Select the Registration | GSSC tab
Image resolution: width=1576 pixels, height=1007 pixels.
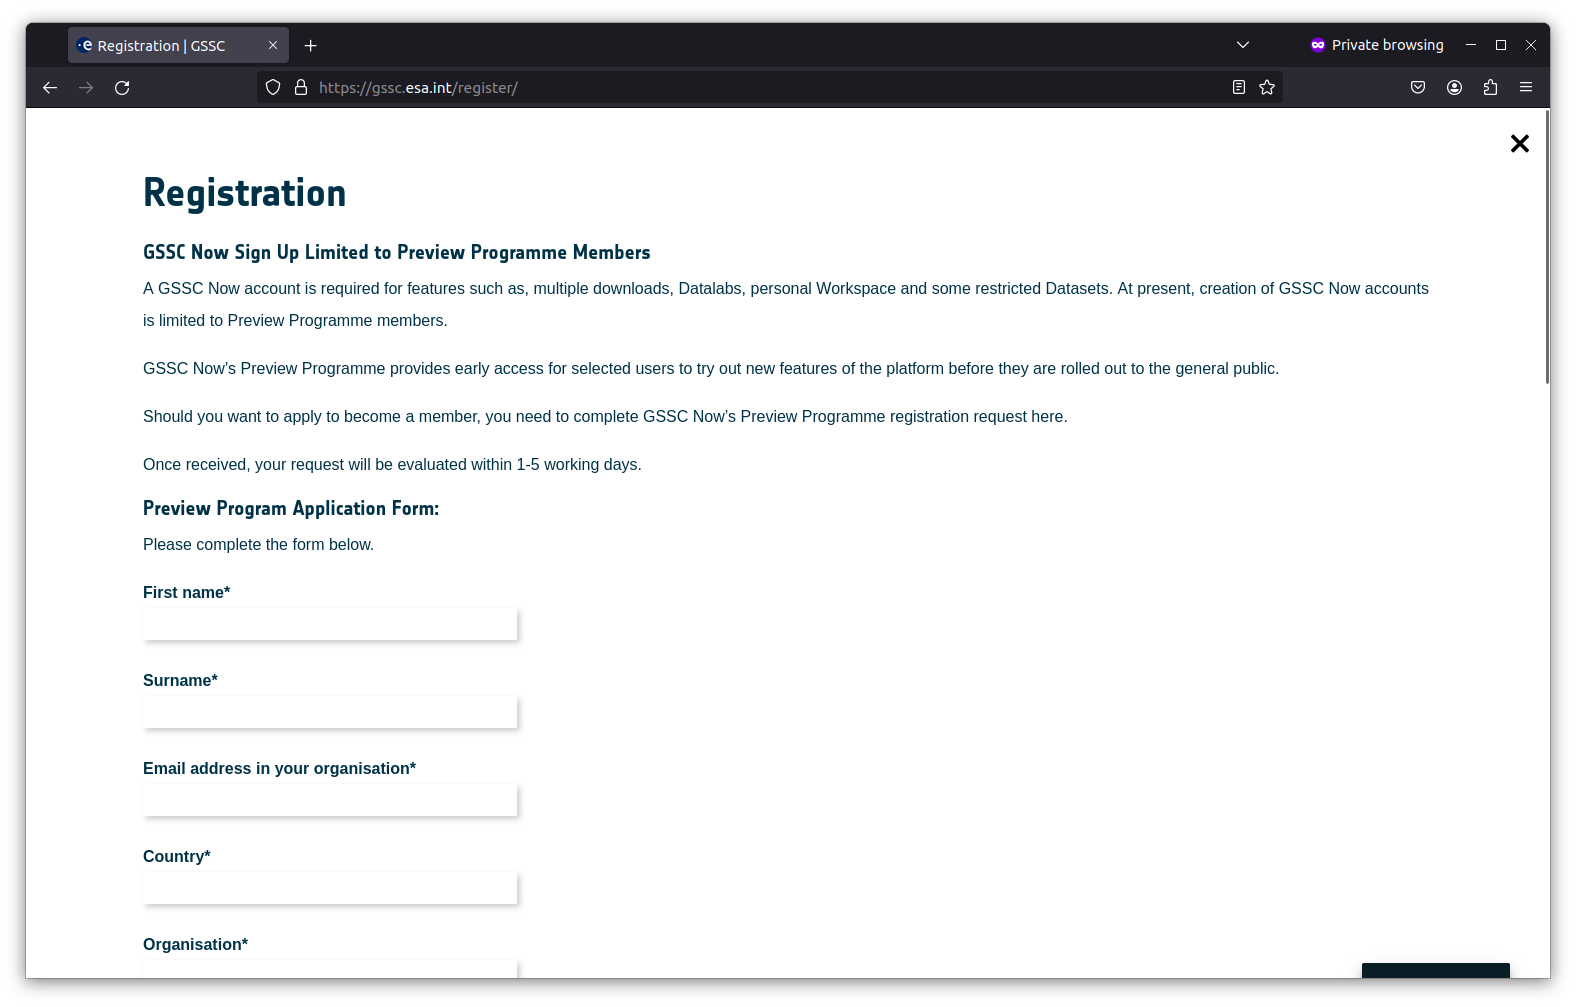[x=178, y=45]
